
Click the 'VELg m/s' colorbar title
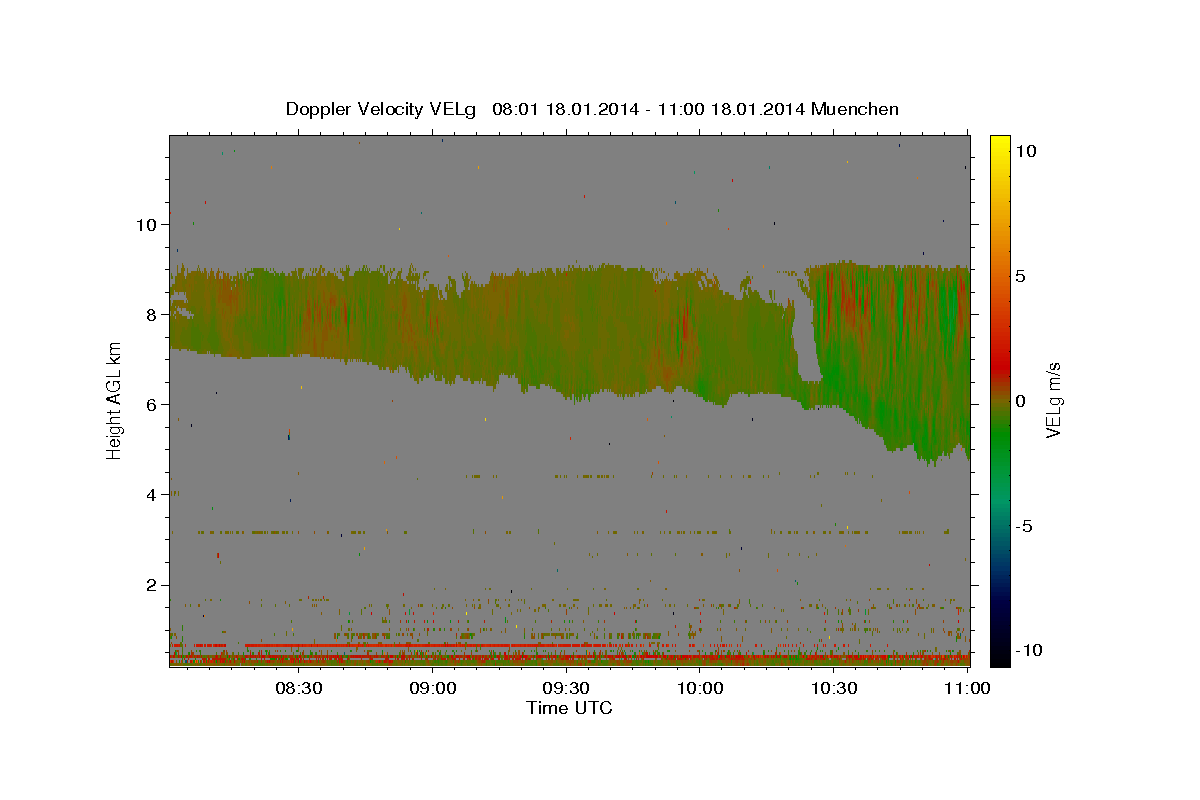1055,401
